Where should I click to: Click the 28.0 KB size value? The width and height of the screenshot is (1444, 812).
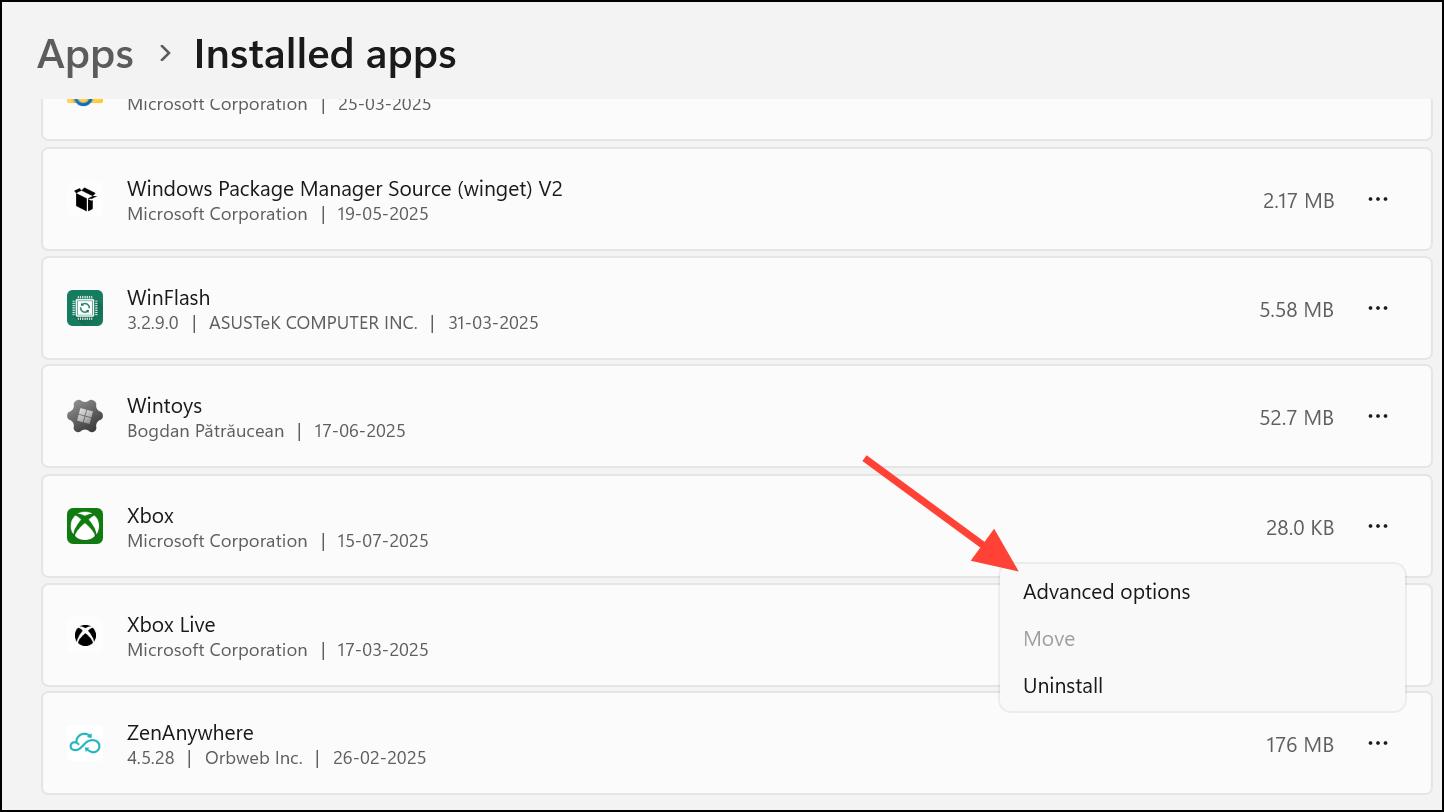1300,528
